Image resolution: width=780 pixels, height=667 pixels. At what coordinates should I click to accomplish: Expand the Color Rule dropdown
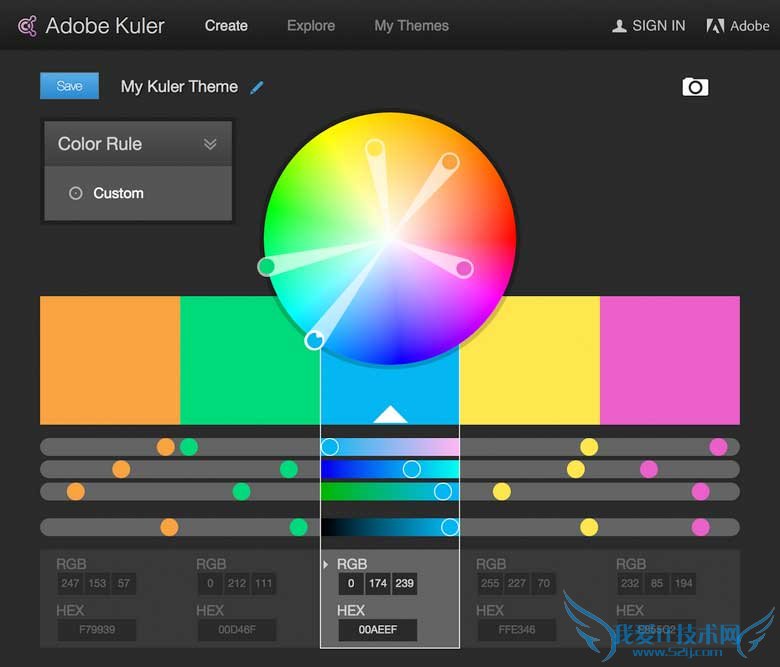pos(210,144)
